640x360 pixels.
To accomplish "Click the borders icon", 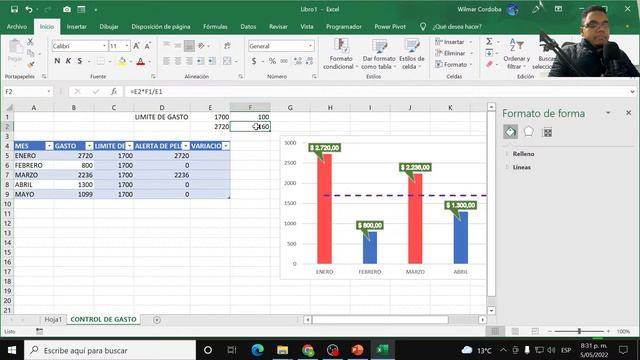I will point(101,62).
